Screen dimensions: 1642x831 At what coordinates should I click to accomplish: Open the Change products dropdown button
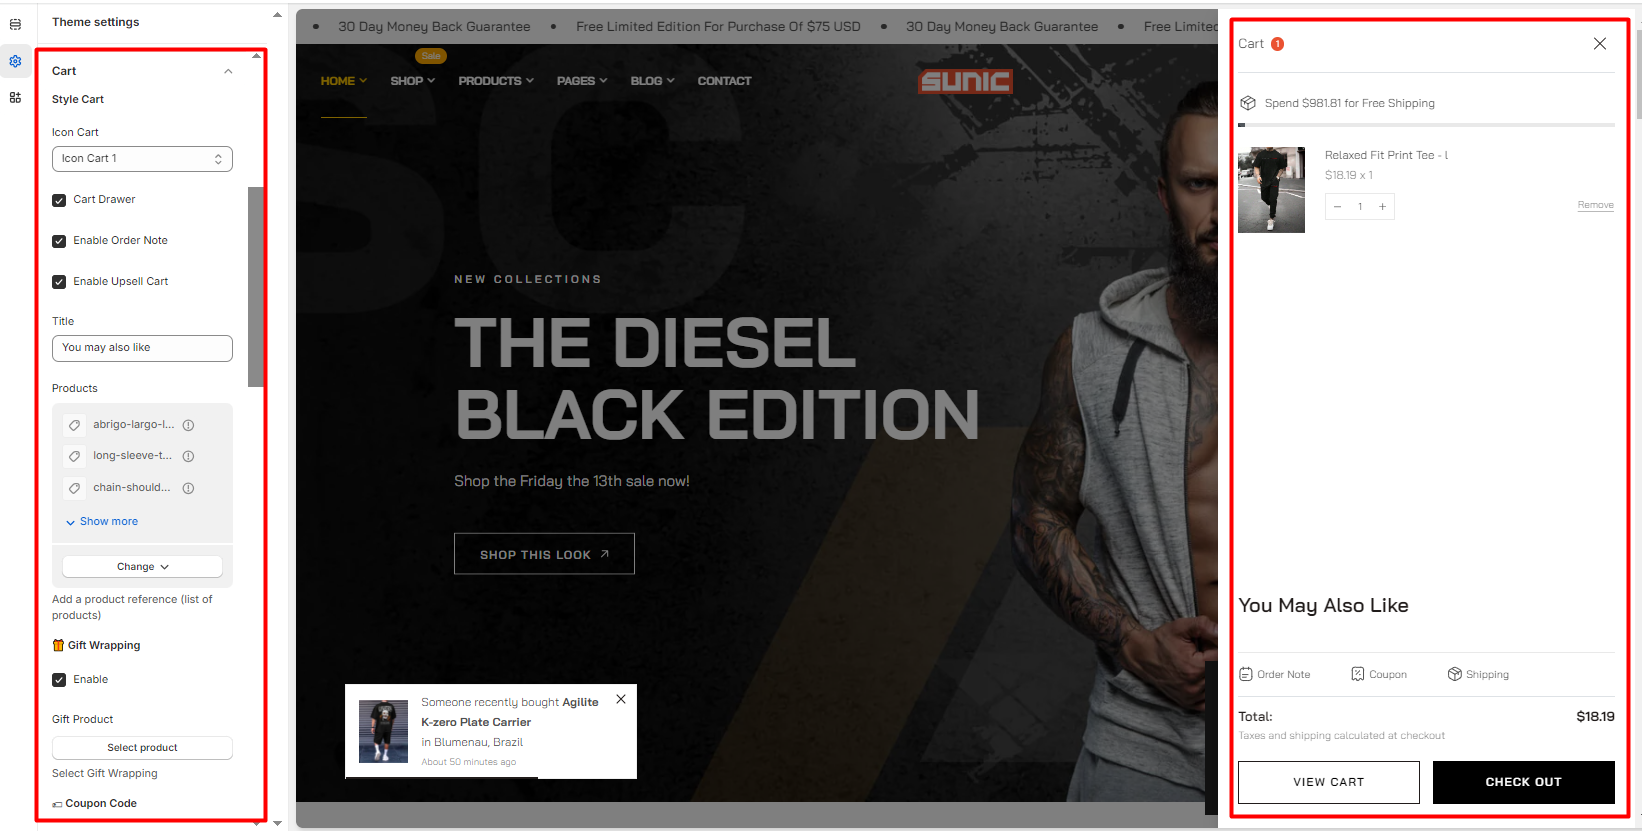click(142, 566)
